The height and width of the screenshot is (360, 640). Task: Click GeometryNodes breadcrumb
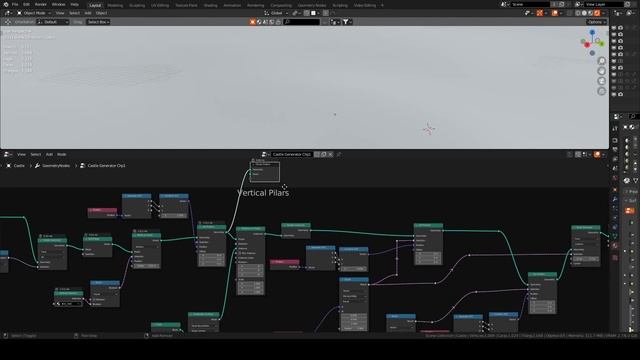[x=56, y=166]
